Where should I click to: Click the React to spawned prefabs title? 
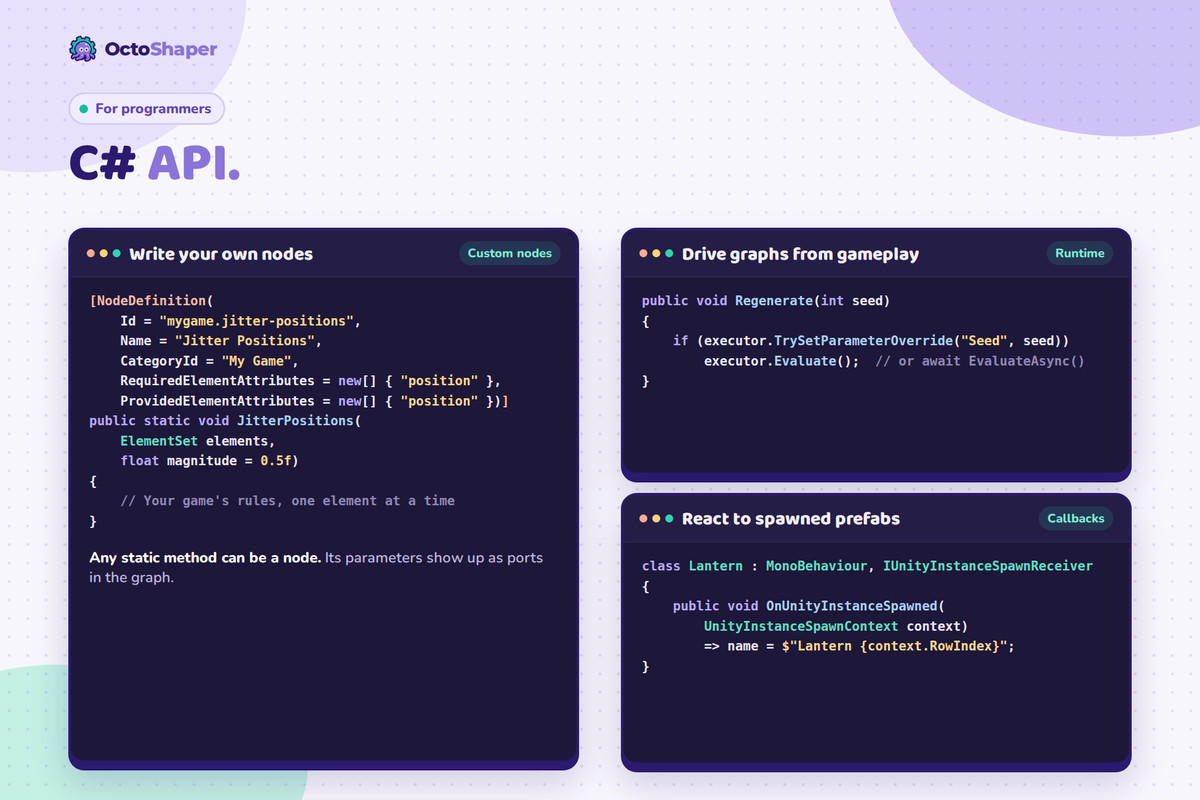791,519
